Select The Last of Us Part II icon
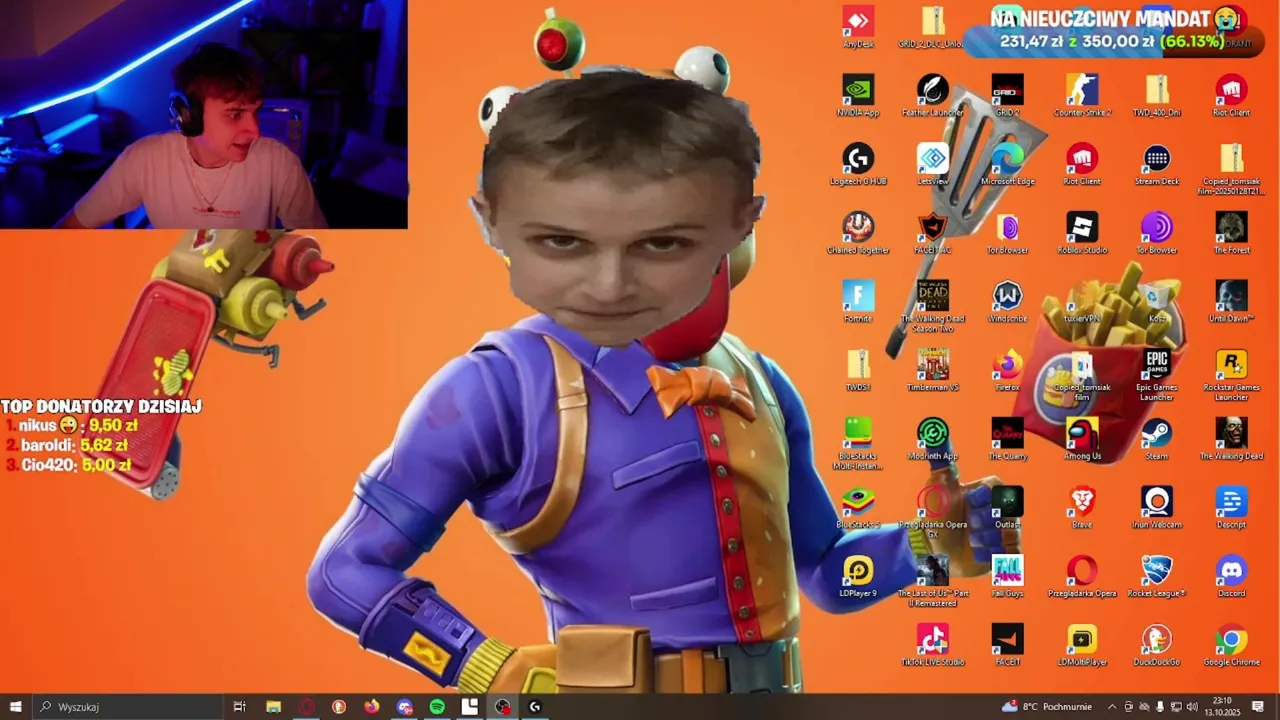This screenshot has height=720, width=1280. (x=933, y=582)
